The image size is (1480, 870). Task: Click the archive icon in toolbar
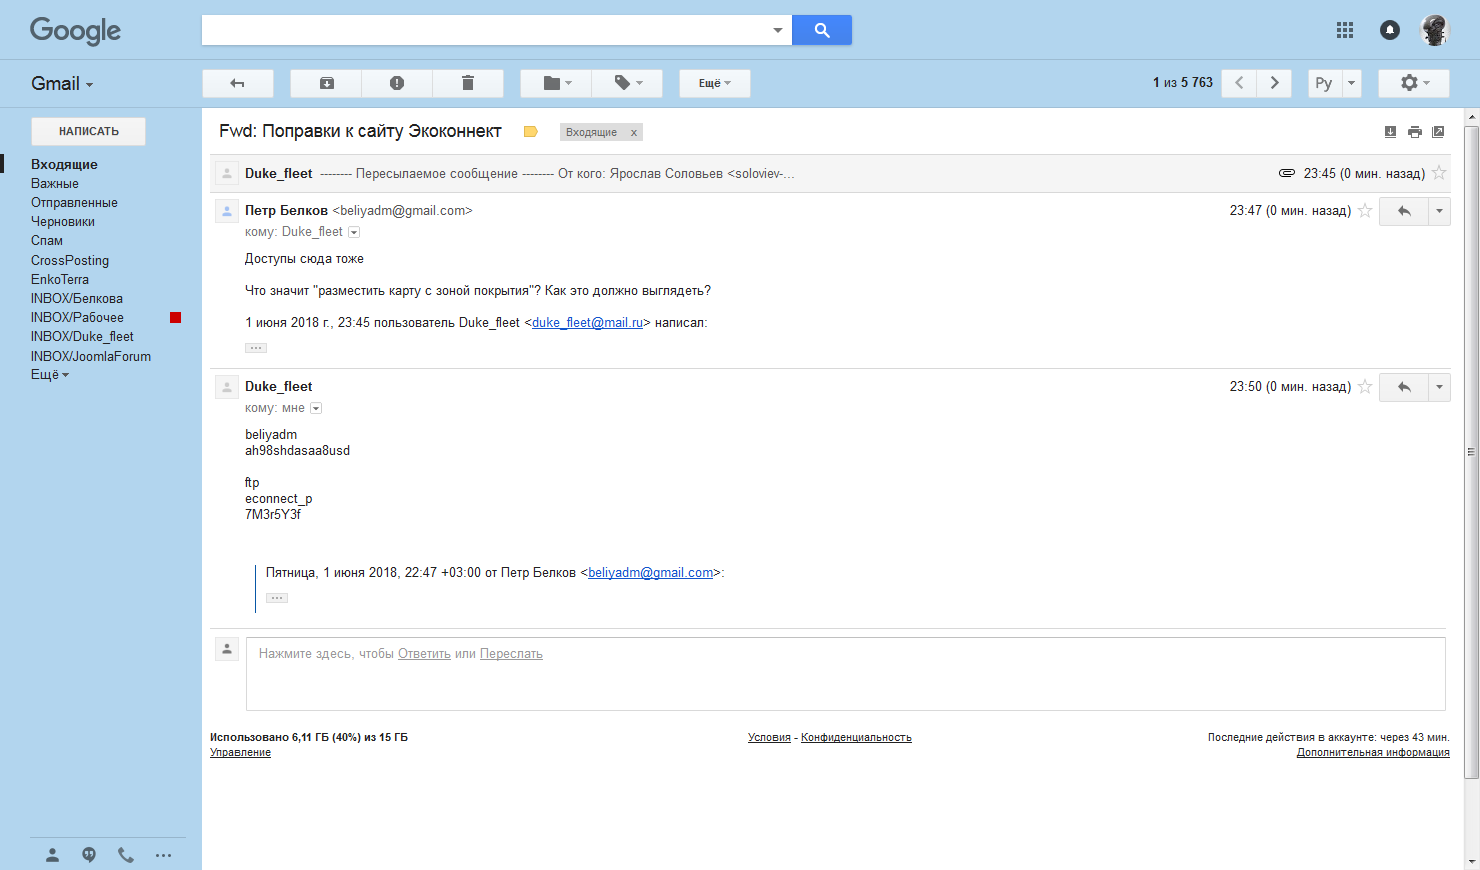pos(327,83)
